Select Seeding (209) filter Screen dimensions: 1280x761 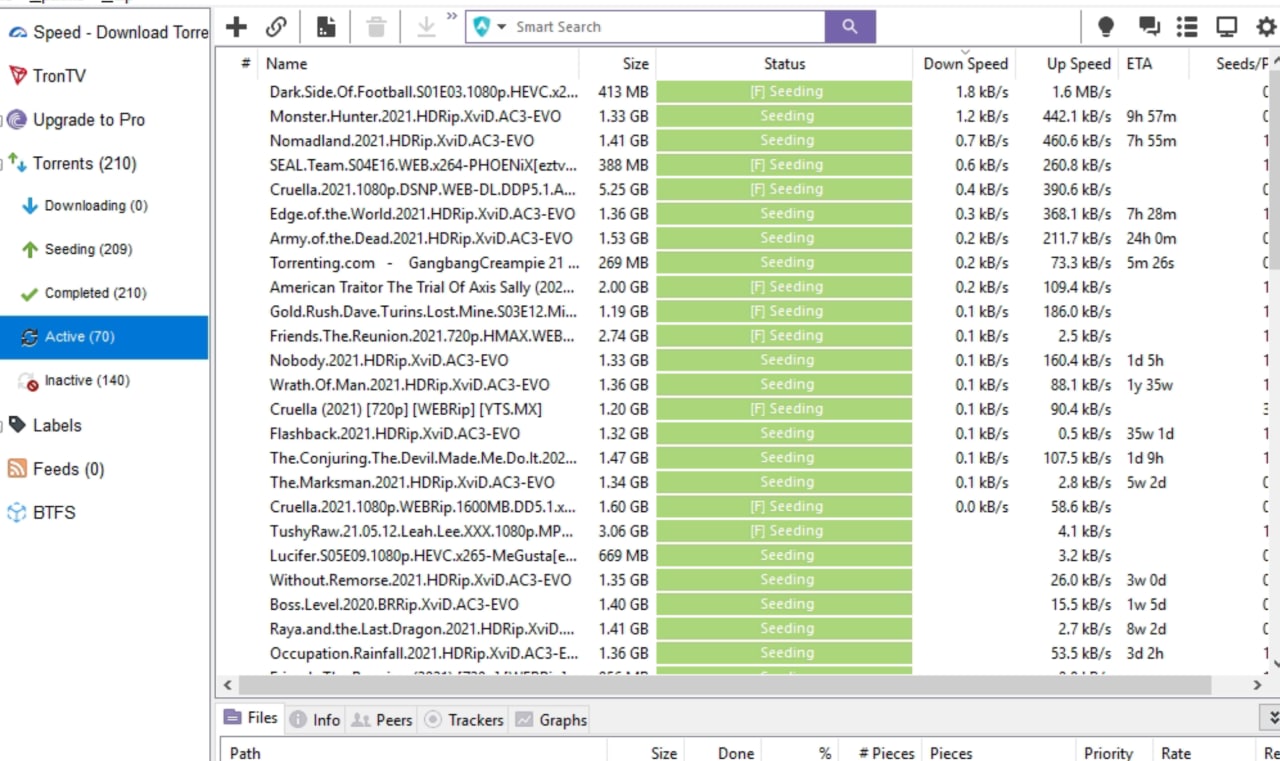88,249
